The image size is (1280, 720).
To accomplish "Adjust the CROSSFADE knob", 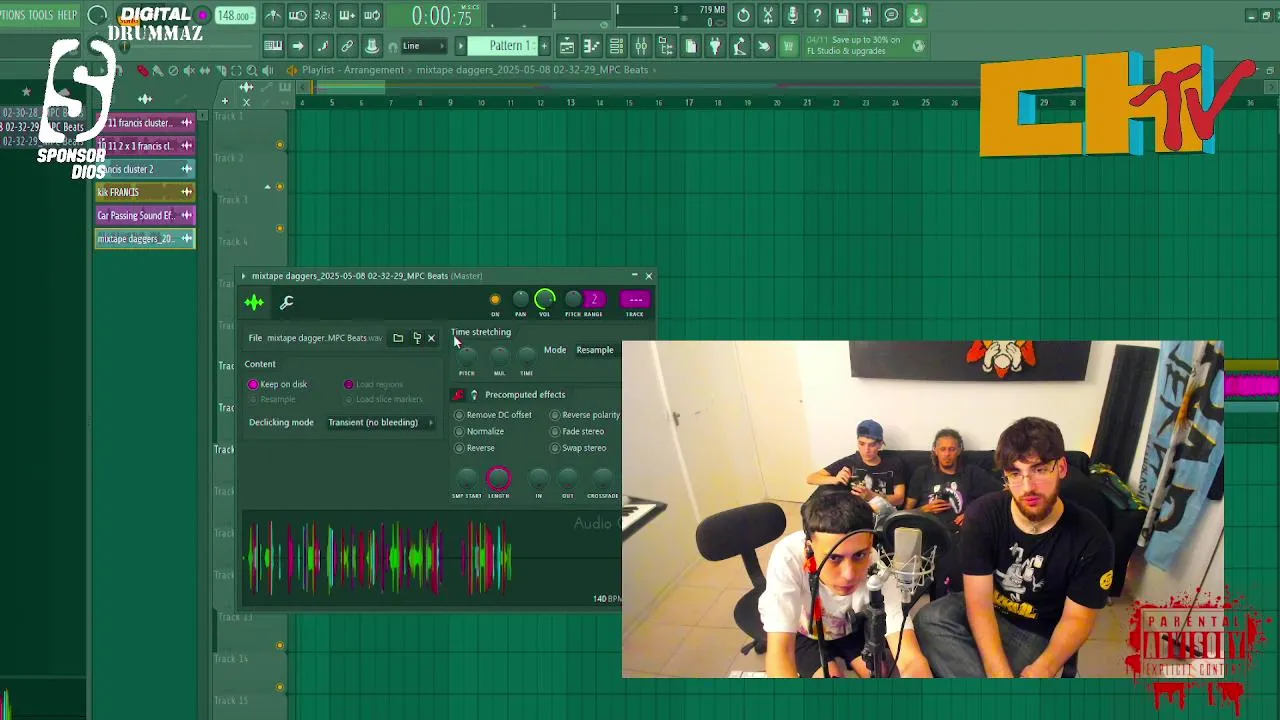I will (602, 478).
